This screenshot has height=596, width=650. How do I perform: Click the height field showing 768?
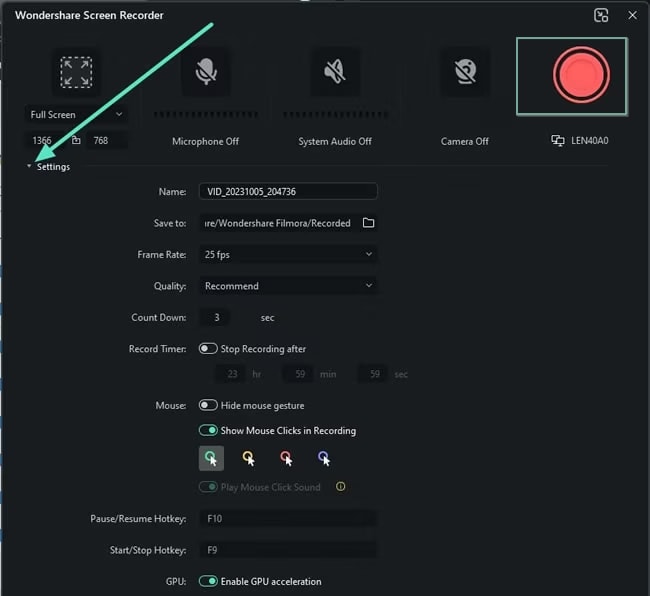pyautogui.click(x=107, y=141)
